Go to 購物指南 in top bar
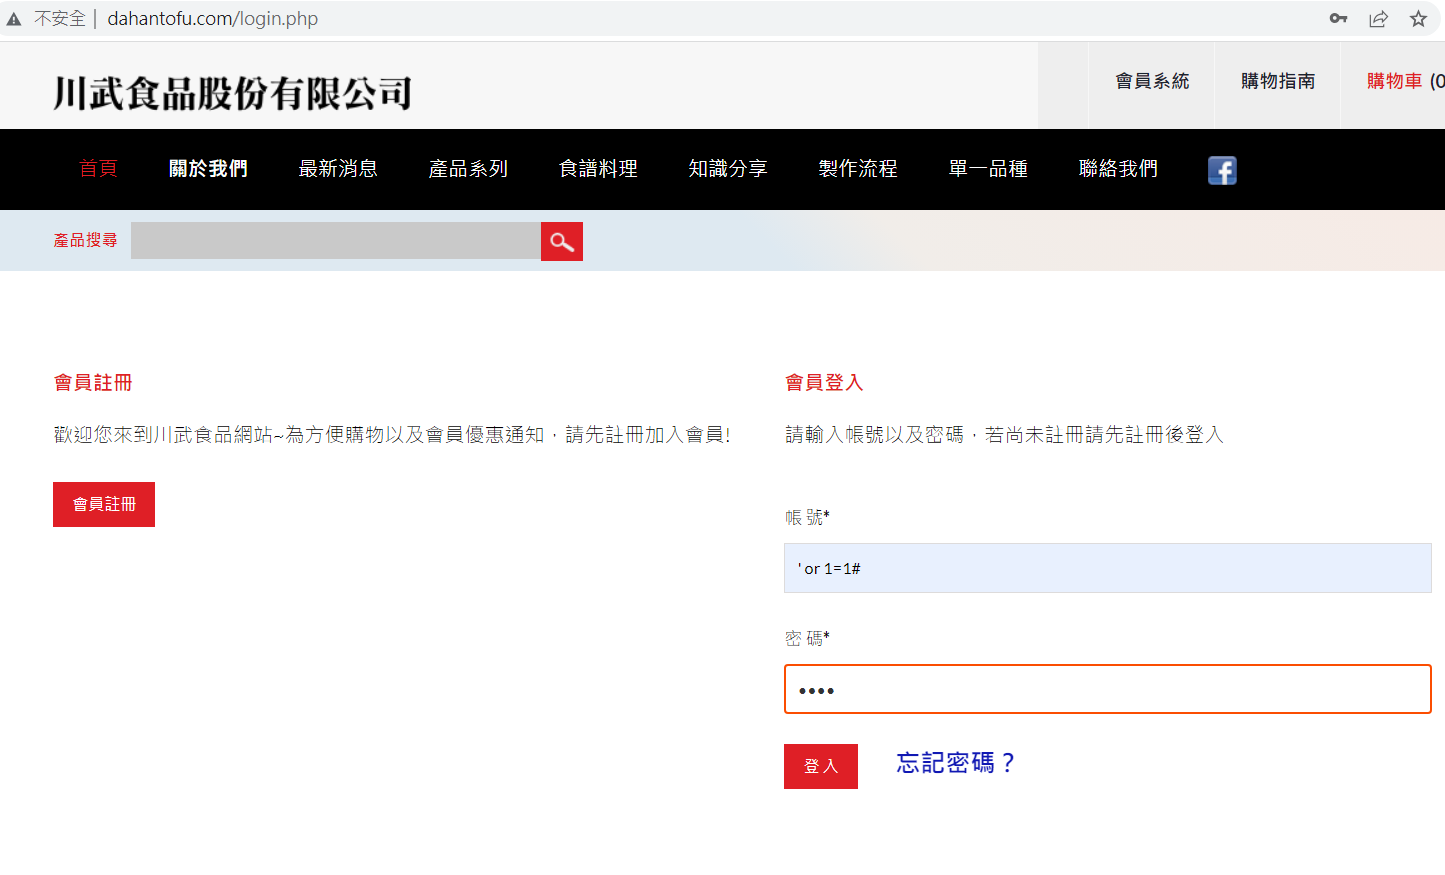The image size is (1445, 875). (1278, 81)
